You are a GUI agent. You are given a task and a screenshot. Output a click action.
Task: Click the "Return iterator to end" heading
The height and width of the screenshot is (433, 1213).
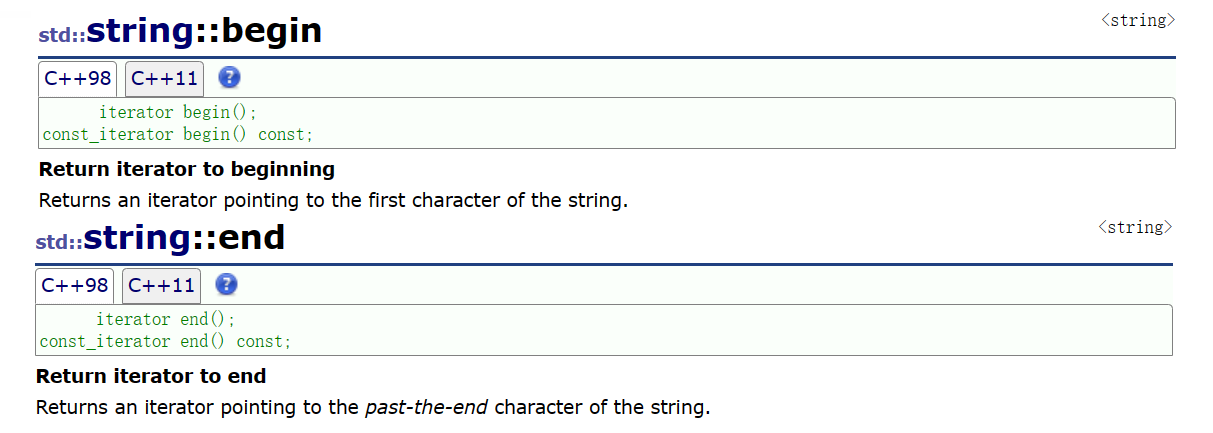click(151, 377)
